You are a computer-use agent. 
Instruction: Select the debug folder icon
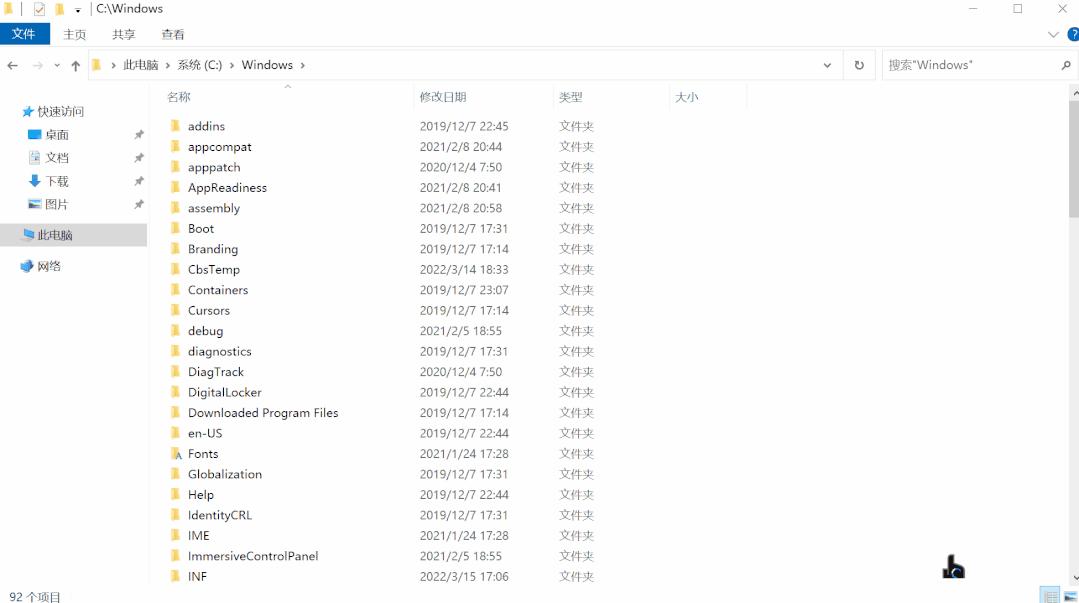click(175, 330)
